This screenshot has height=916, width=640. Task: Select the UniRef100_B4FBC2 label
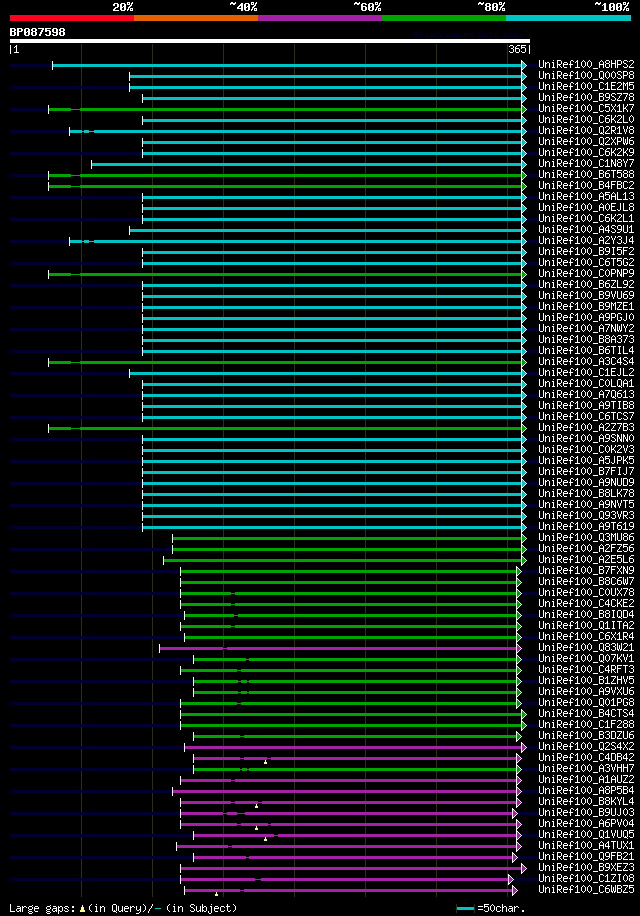[586, 185]
